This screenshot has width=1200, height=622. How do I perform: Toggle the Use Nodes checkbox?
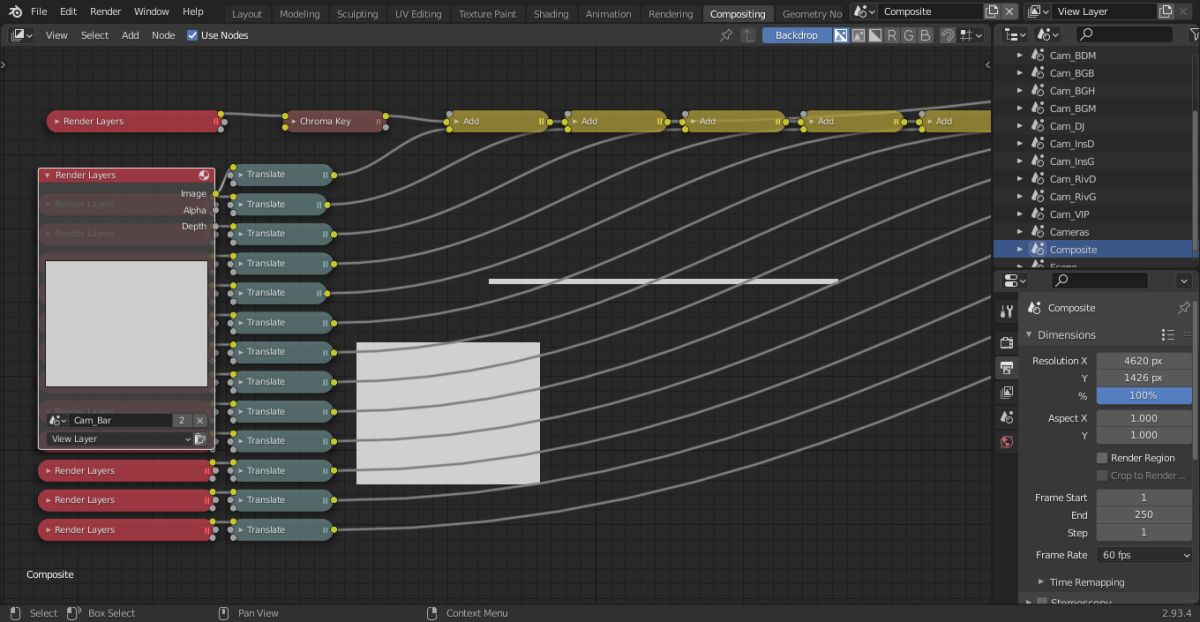(x=193, y=35)
